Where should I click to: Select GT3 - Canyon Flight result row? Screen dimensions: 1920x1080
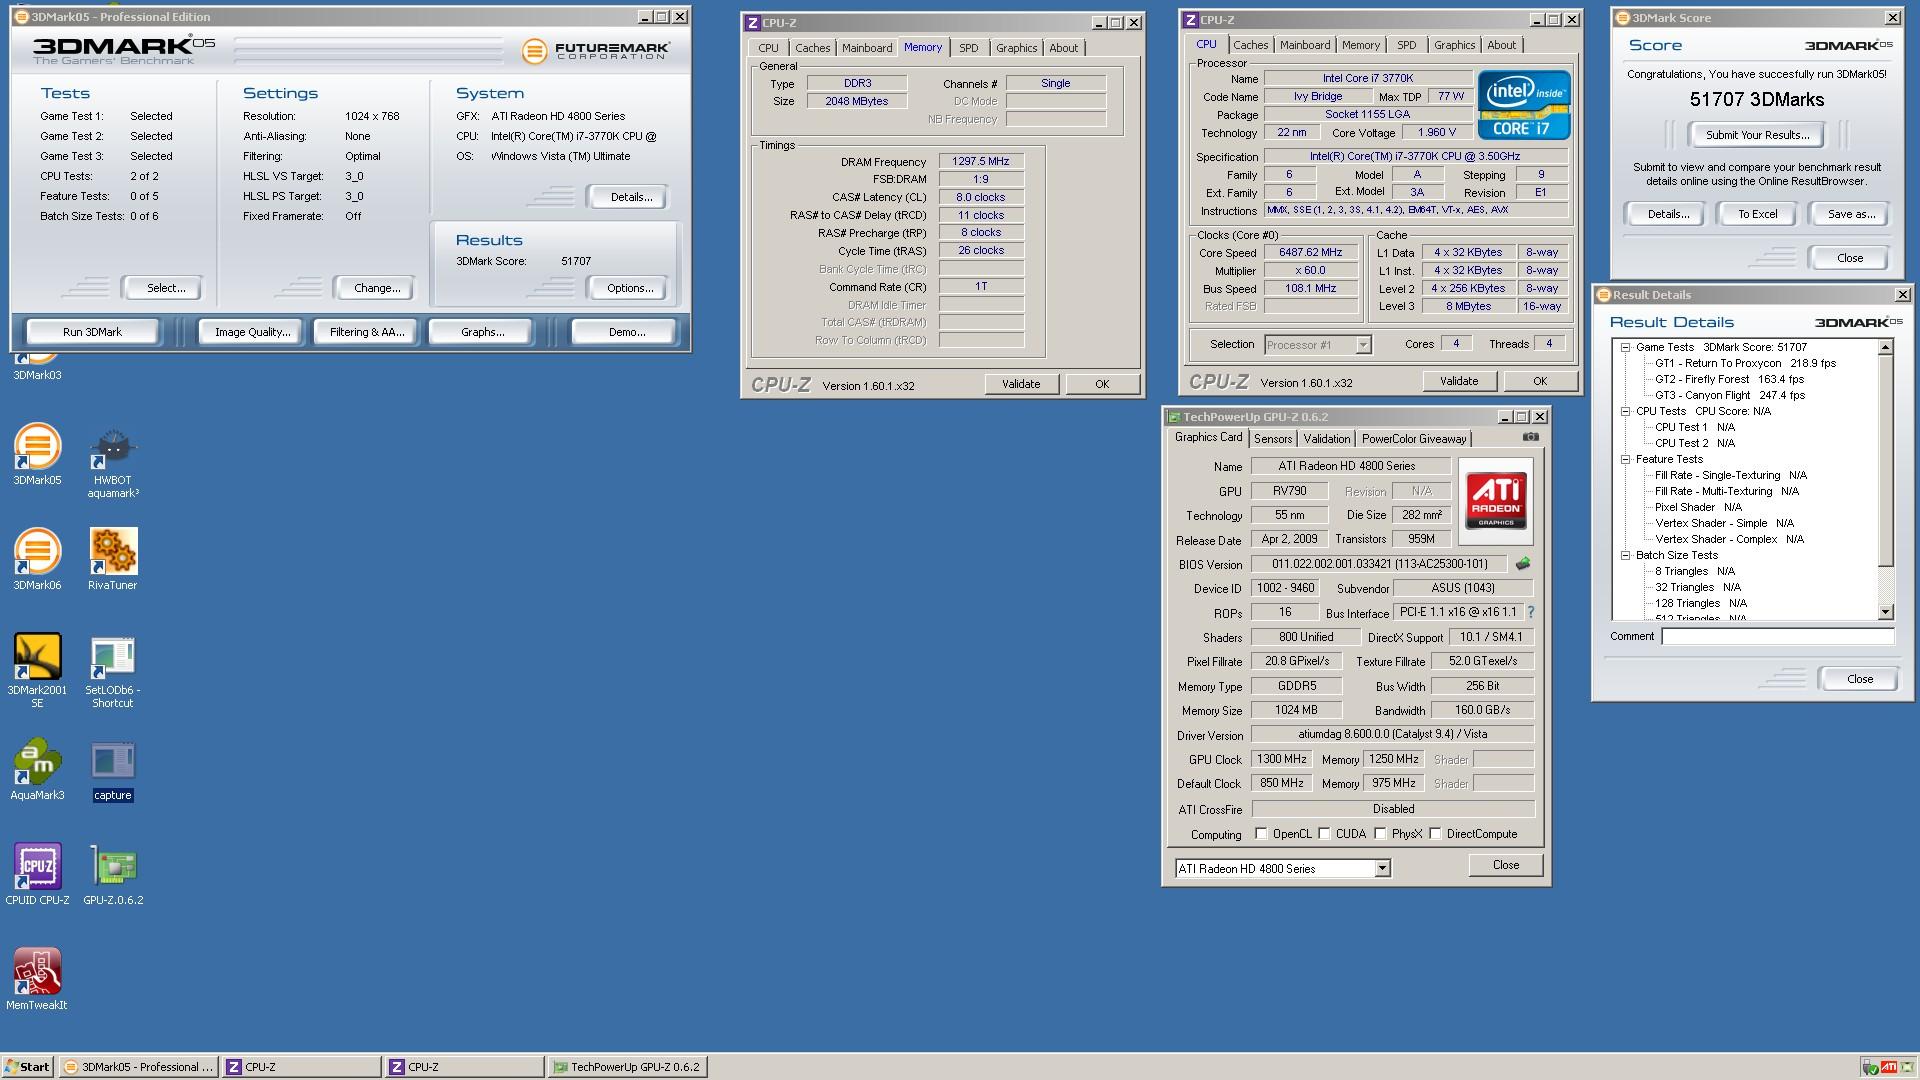[1729, 396]
